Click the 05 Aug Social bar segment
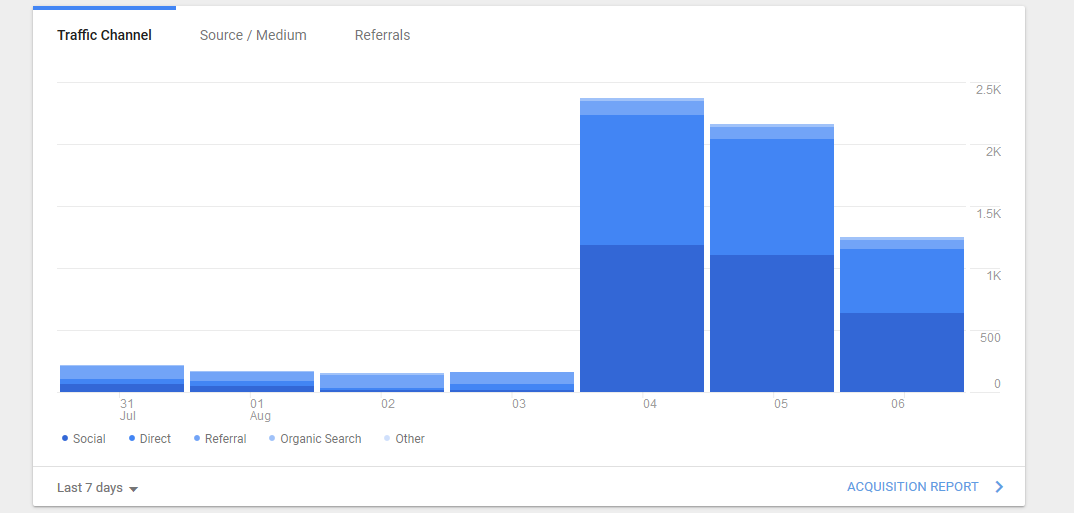Image resolution: width=1074 pixels, height=513 pixels. click(x=772, y=323)
